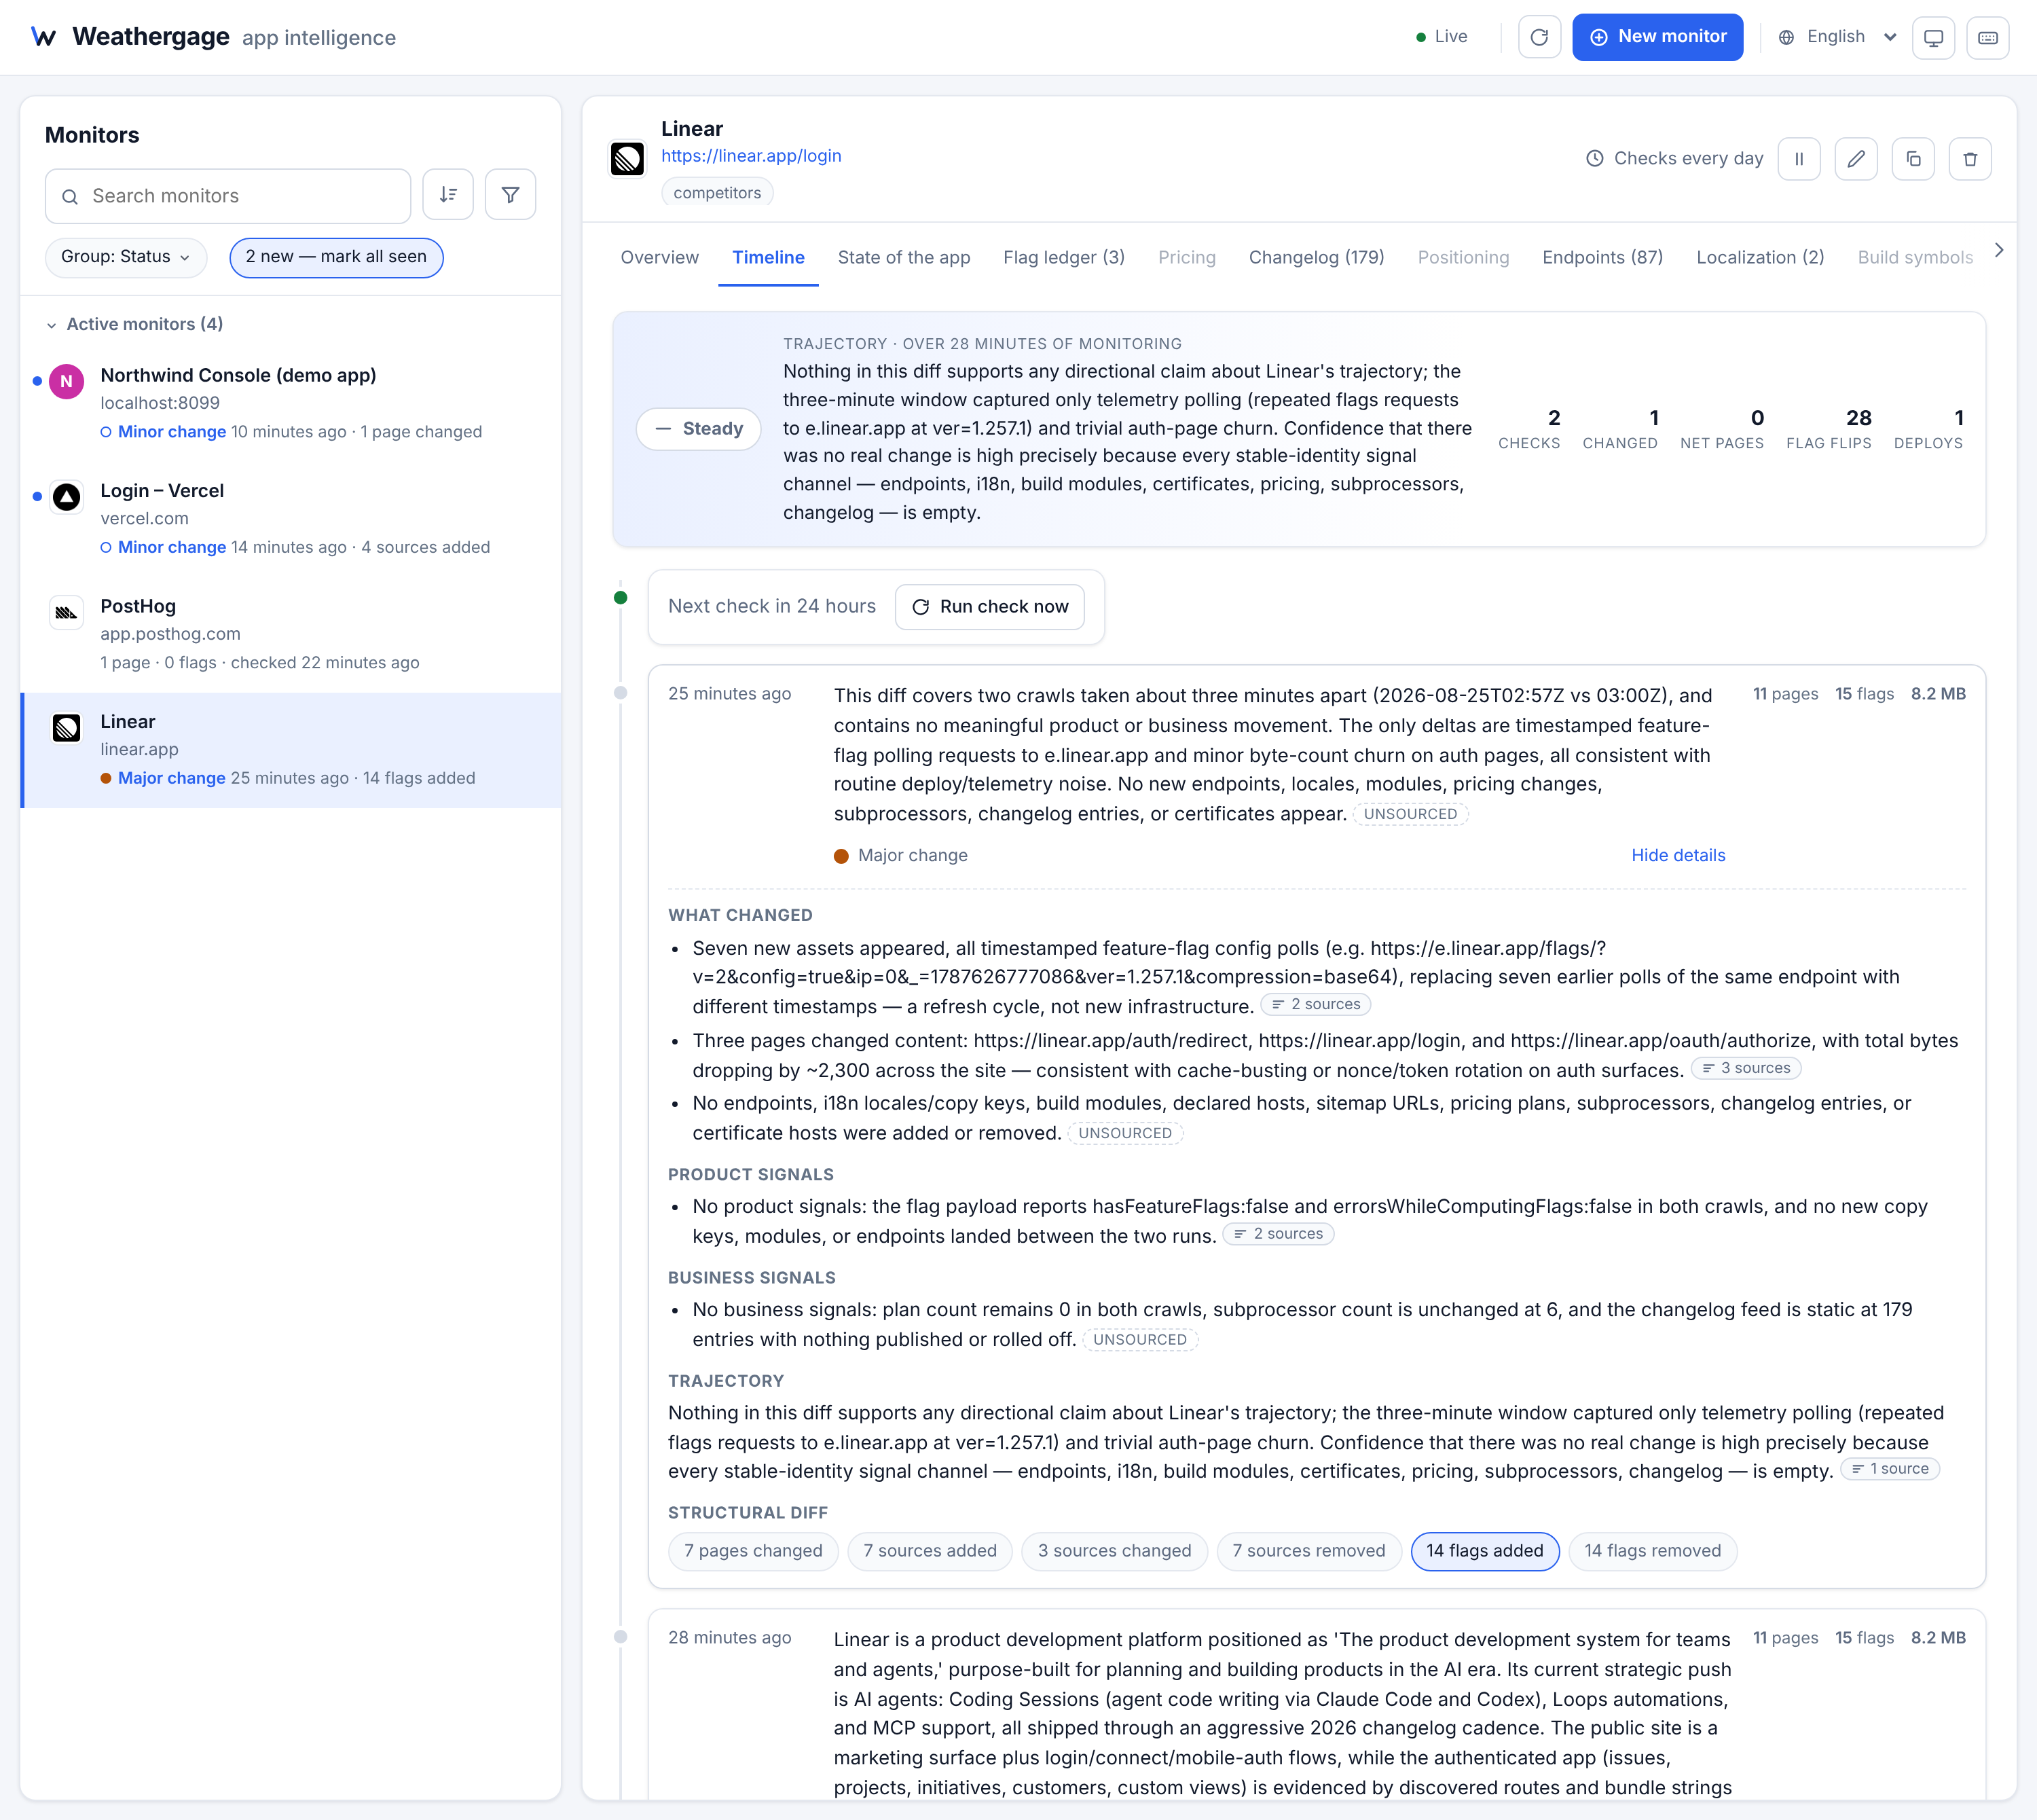Click 2 new — mark all seen

tap(336, 257)
